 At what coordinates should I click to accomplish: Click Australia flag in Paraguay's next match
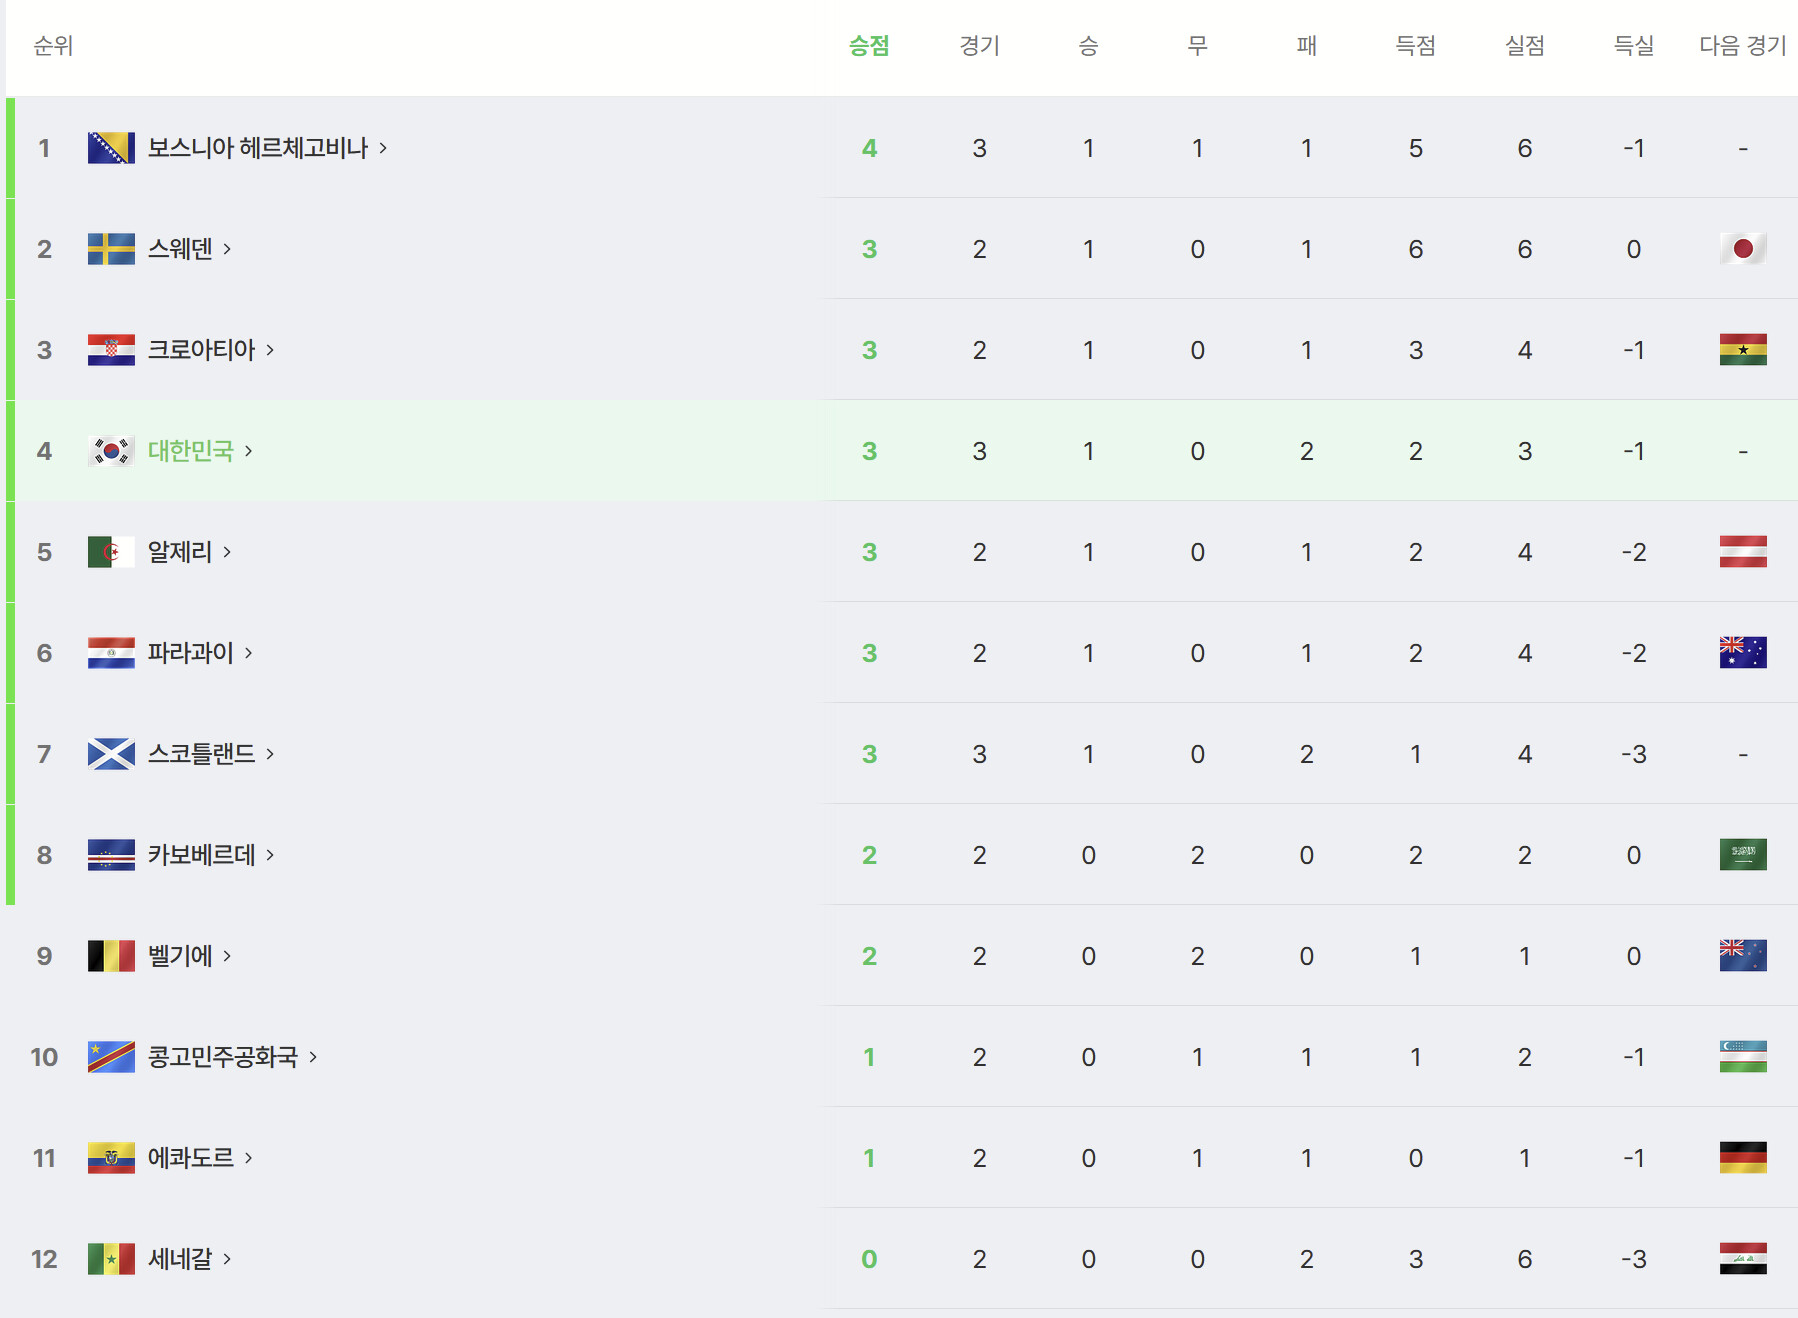(x=1743, y=653)
